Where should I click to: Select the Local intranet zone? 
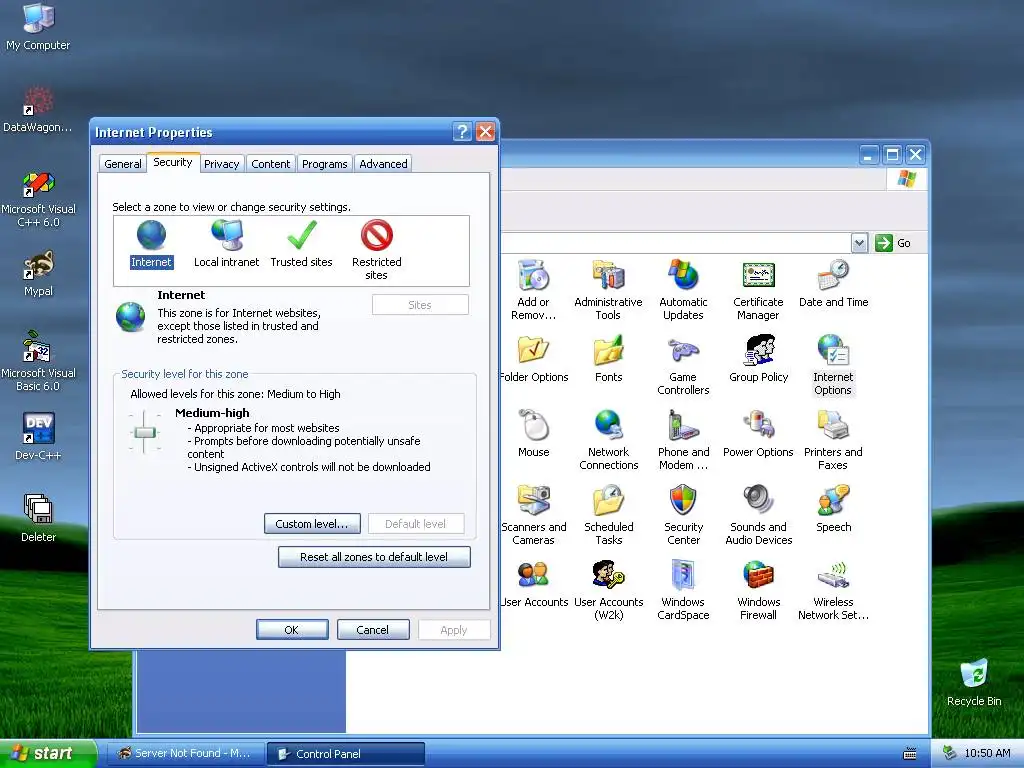[227, 244]
